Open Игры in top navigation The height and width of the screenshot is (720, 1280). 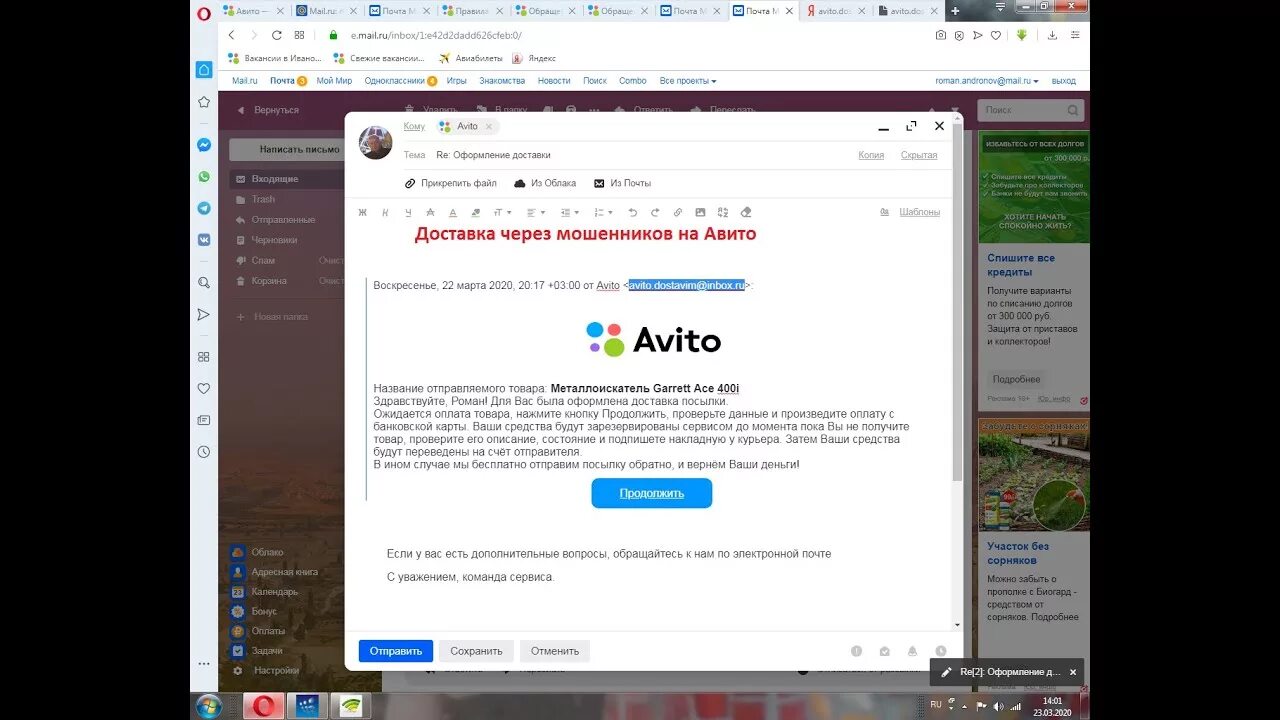point(456,81)
